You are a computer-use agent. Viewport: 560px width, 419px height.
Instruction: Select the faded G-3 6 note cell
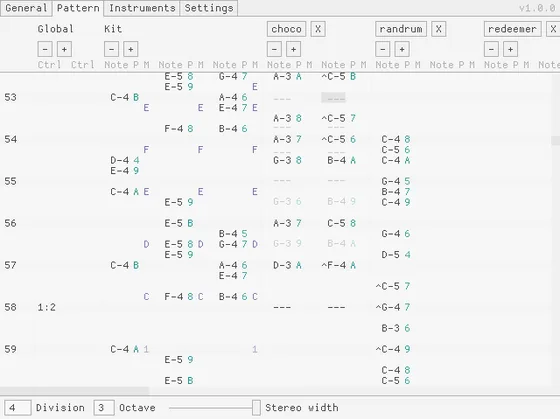[x=288, y=202]
